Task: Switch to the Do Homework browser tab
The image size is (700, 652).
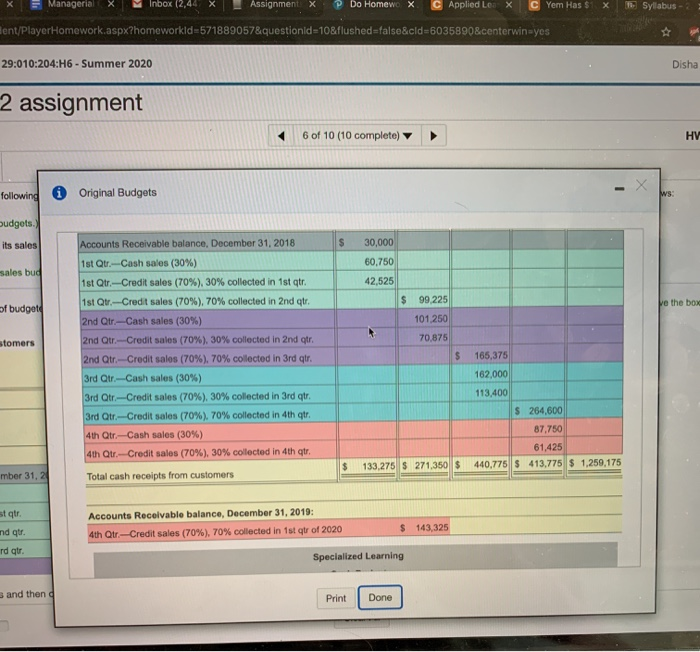Action: coord(374,4)
